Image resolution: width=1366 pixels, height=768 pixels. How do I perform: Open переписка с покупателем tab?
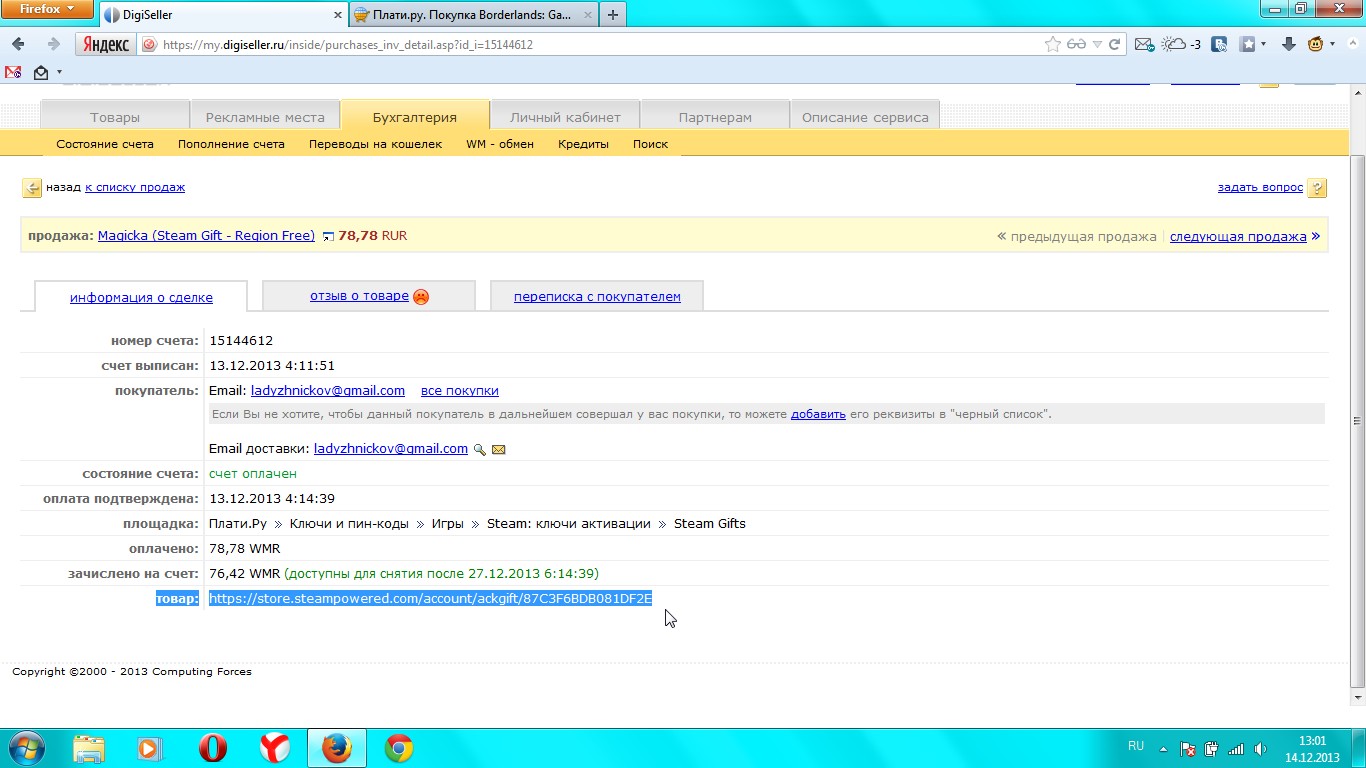(597, 296)
